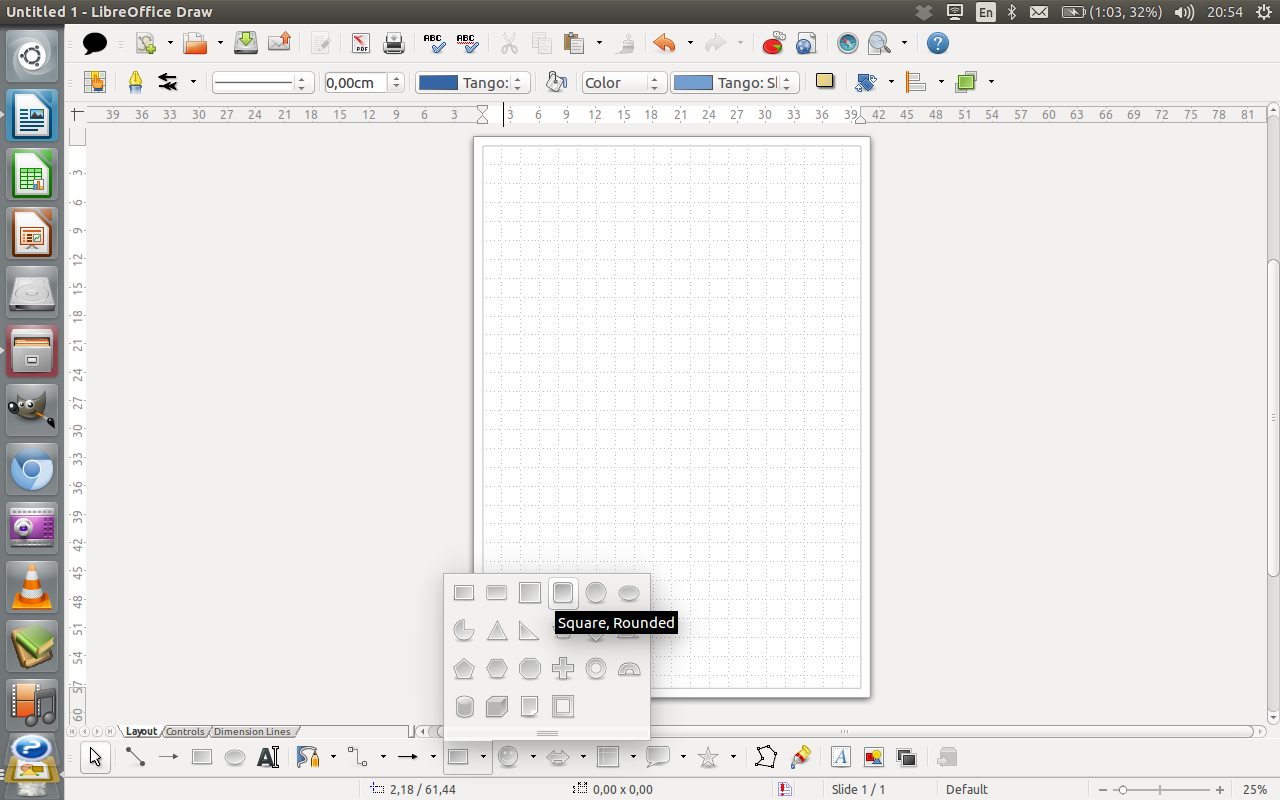
Task: Activate the Line drawing tool
Action: coord(135,758)
